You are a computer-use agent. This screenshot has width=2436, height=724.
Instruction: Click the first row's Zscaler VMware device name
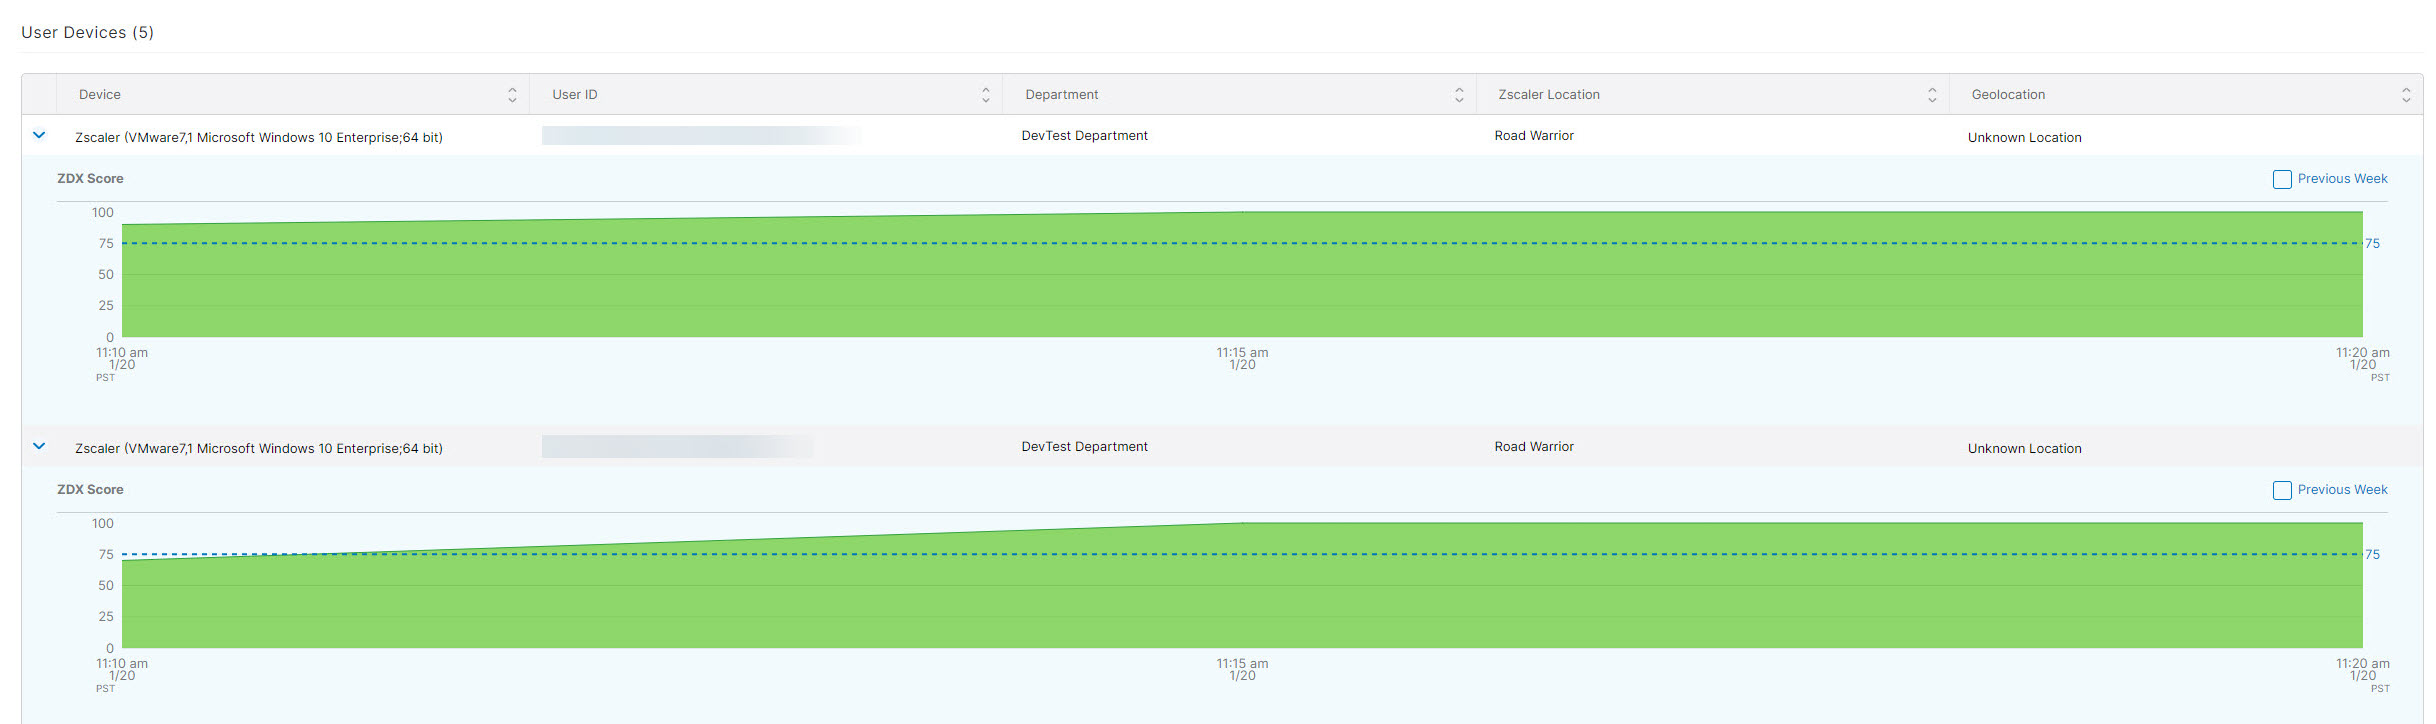click(259, 138)
